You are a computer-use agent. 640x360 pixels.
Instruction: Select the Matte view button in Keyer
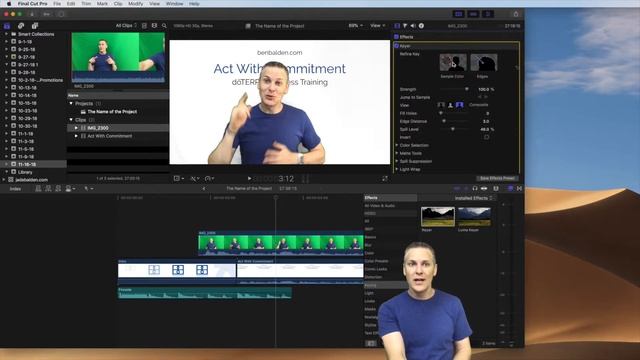point(450,105)
